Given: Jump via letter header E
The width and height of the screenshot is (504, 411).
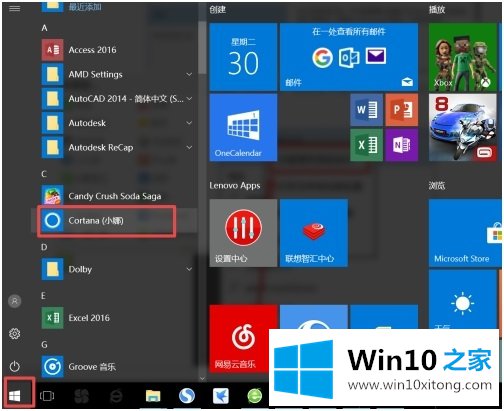Looking at the screenshot, I should (43, 296).
